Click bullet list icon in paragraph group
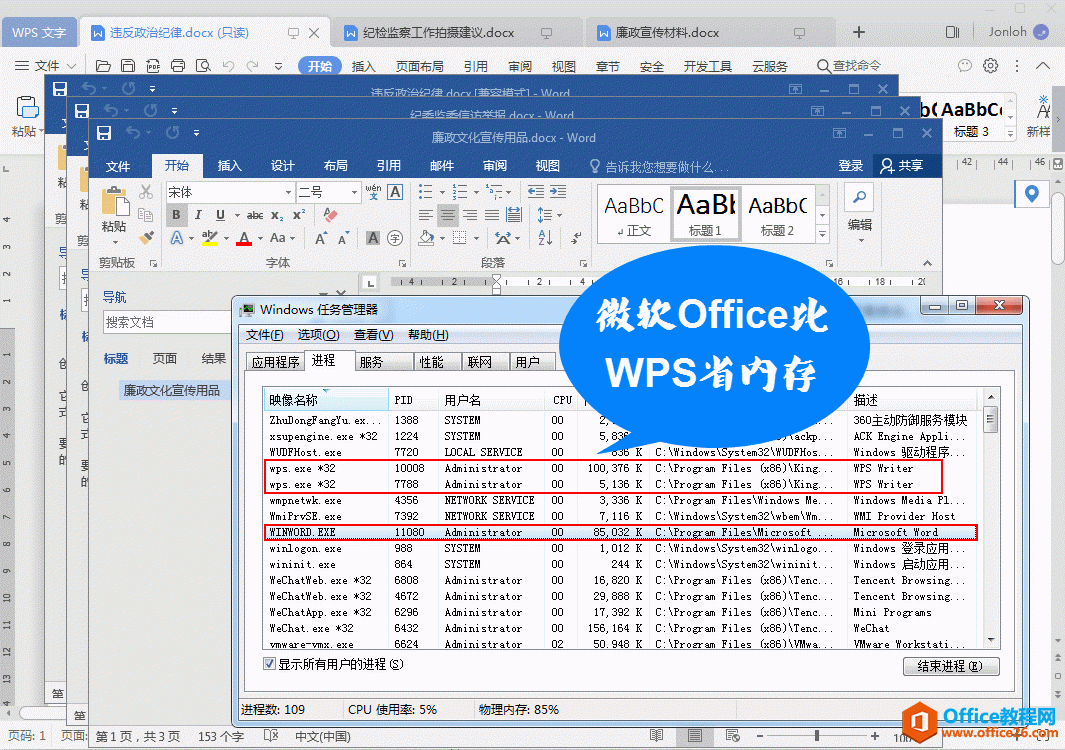Screen dimensions: 1065x750 tap(426, 192)
